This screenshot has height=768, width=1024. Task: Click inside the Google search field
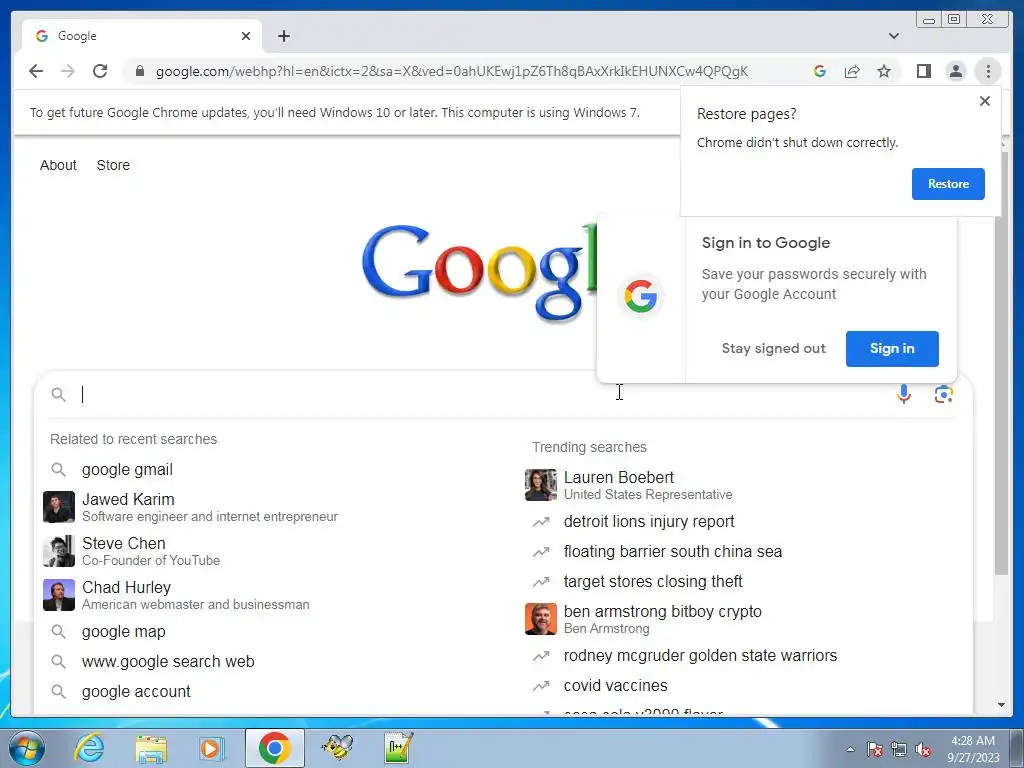(x=483, y=394)
